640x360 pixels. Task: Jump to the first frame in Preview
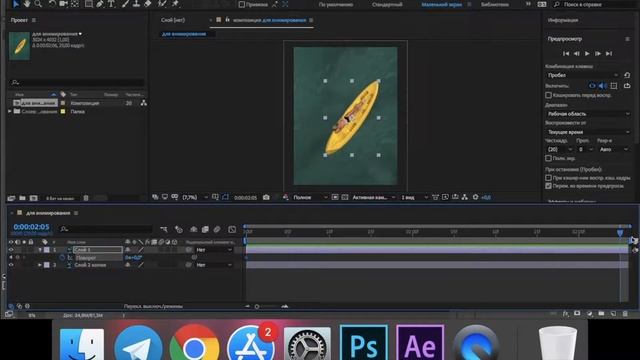click(566, 53)
